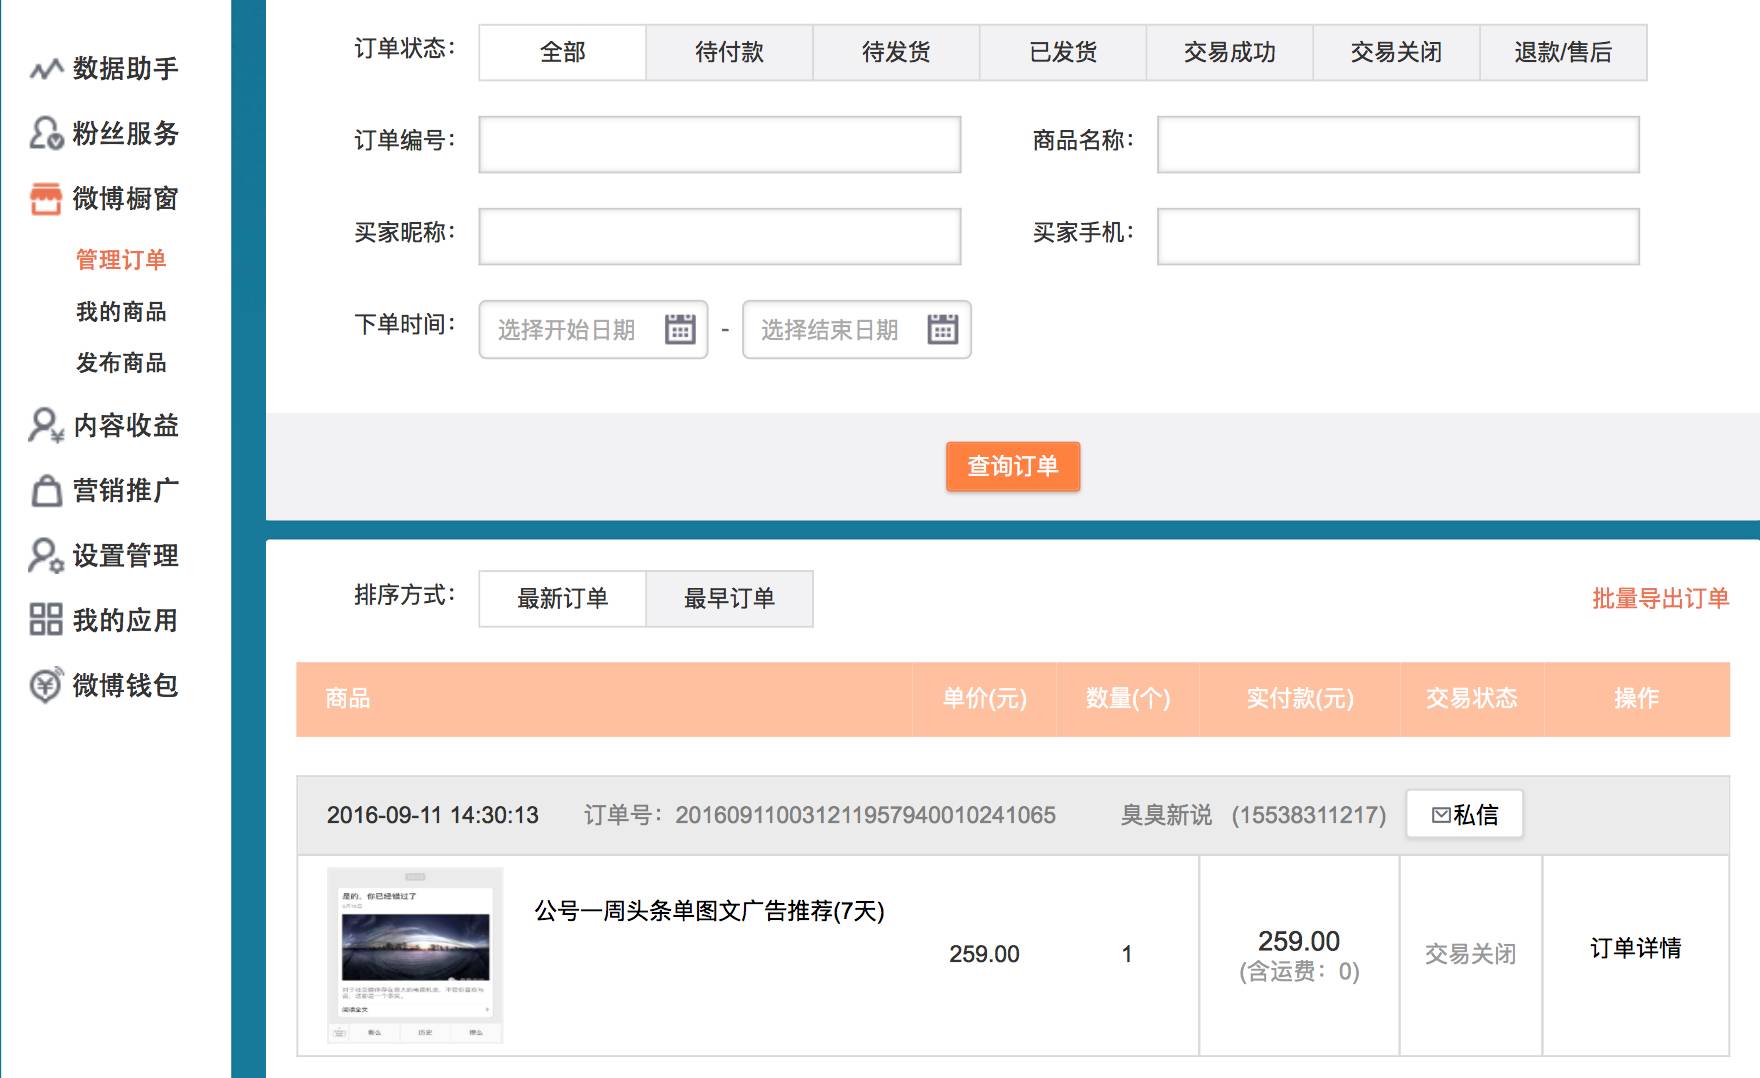Screen dimensions: 1760x1078
Task: Filter orders by 待付款 status
Action: pos(729,52)
